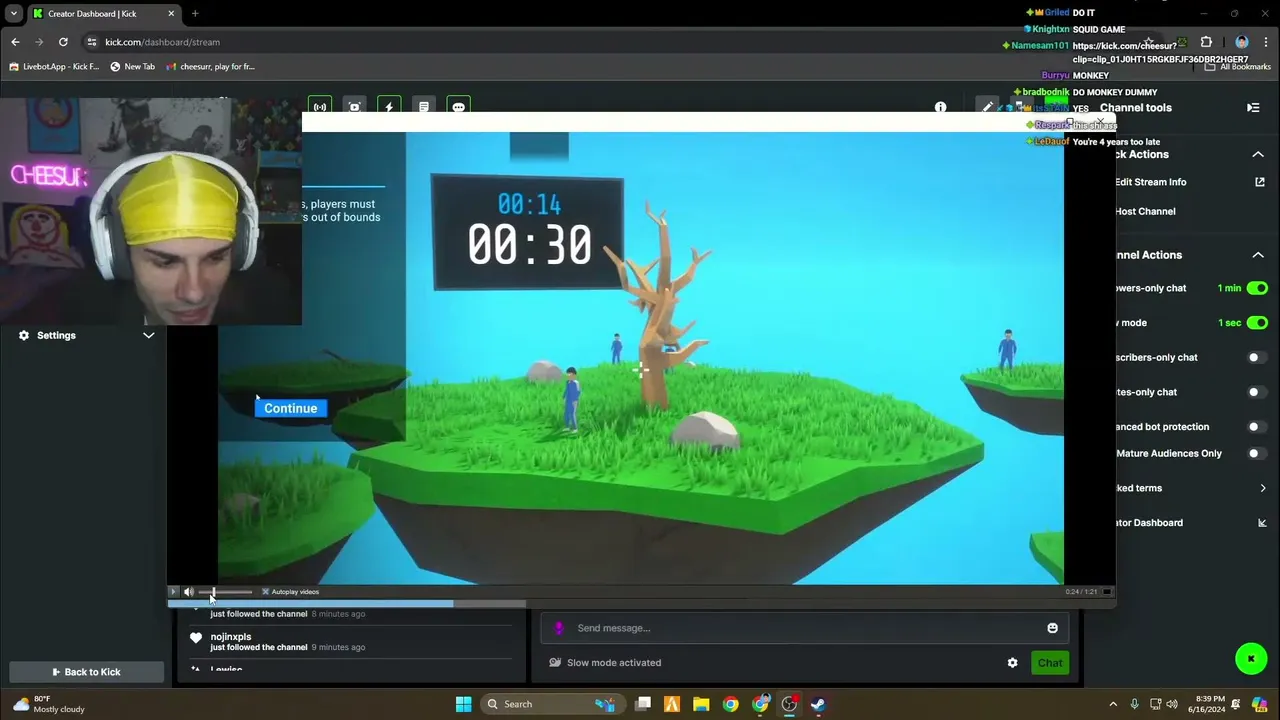Open the Chrome profile avatar
This screenshot has width=1280, height=720.
click(1242, 42)
